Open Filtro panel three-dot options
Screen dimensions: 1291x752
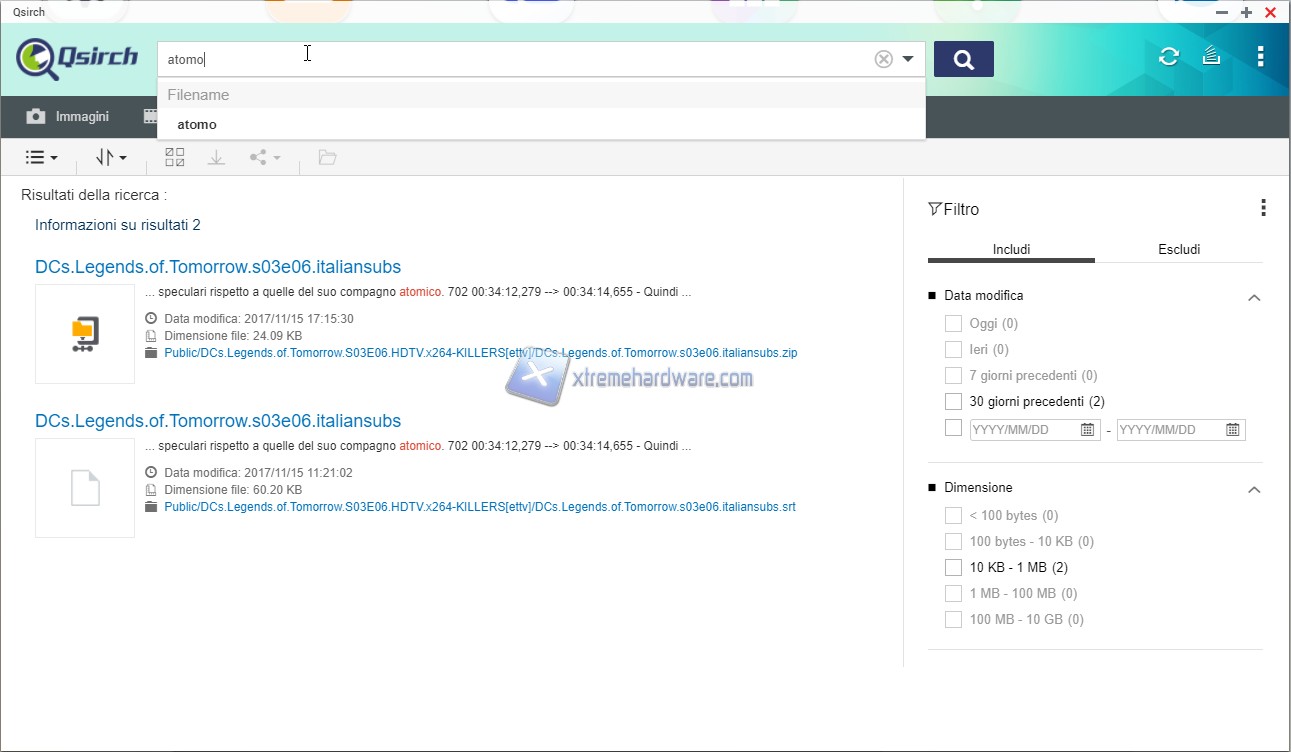1263,208
